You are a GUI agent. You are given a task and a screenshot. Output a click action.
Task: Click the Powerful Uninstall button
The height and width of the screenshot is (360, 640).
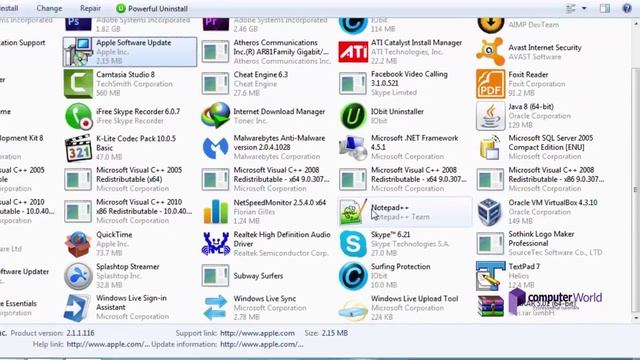152,9
